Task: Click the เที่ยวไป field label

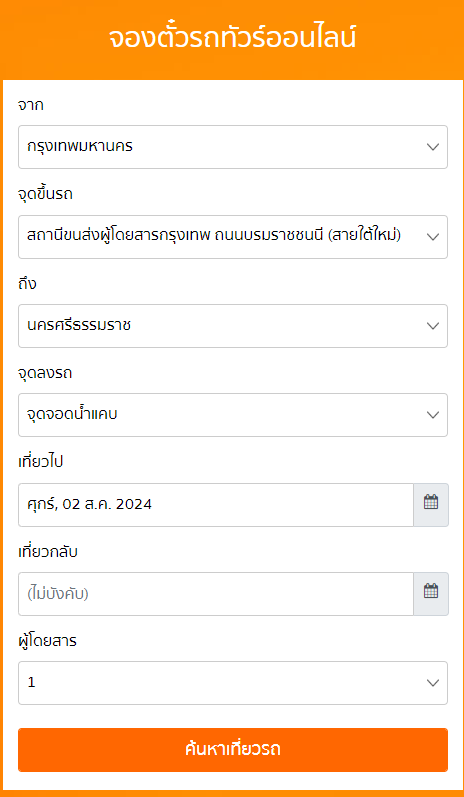Action: [40, 462]
